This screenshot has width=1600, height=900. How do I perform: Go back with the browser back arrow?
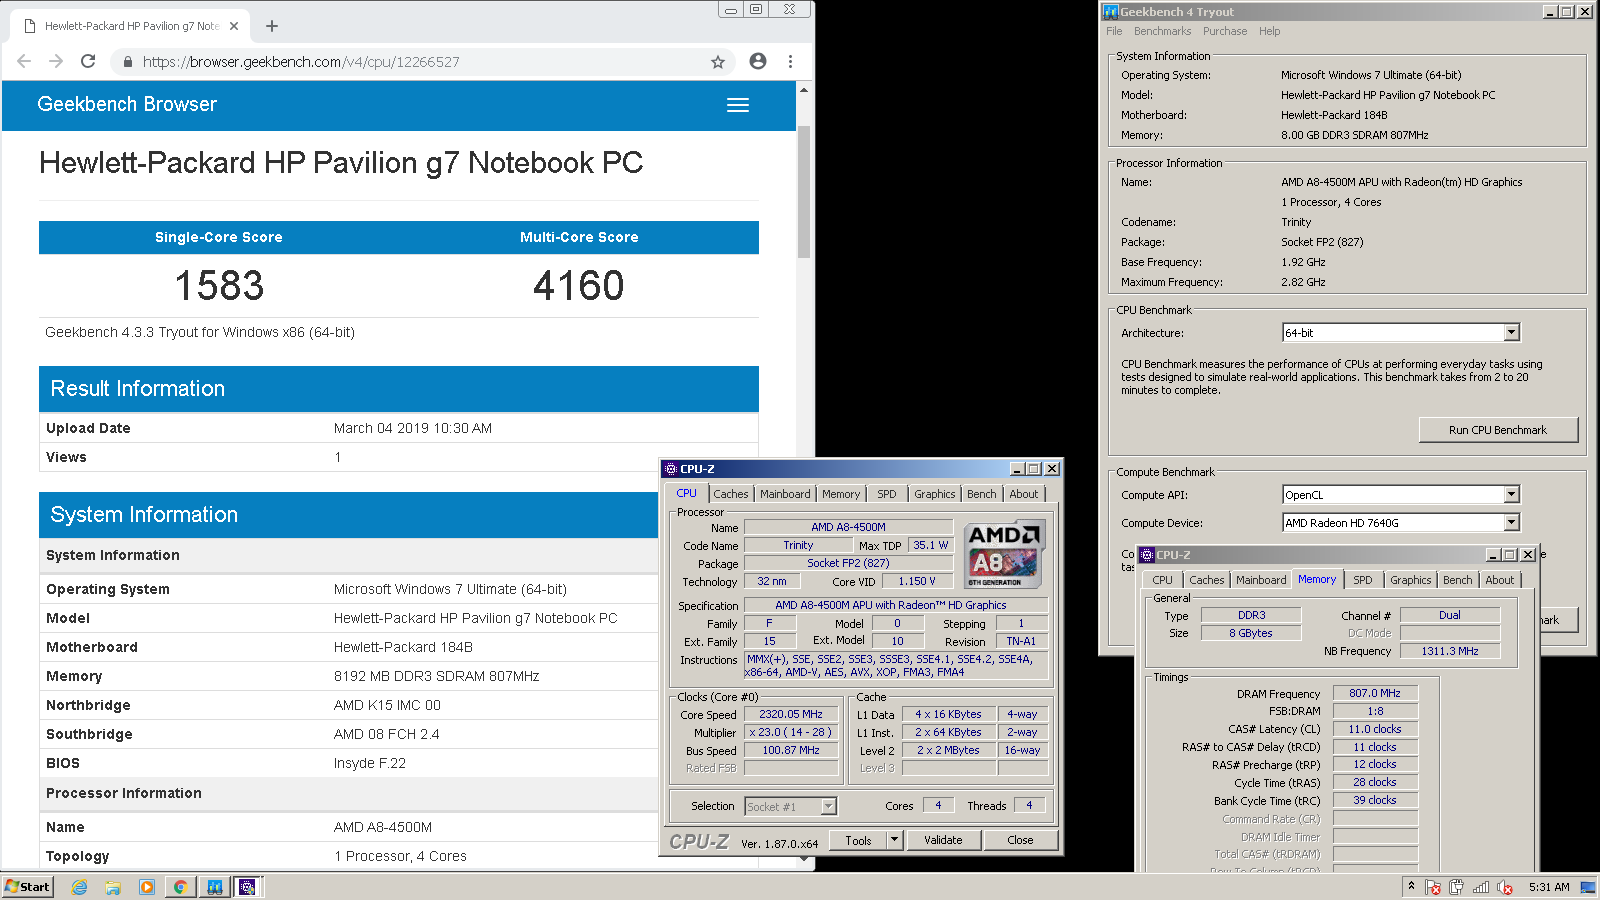click(x=24, y=61)
